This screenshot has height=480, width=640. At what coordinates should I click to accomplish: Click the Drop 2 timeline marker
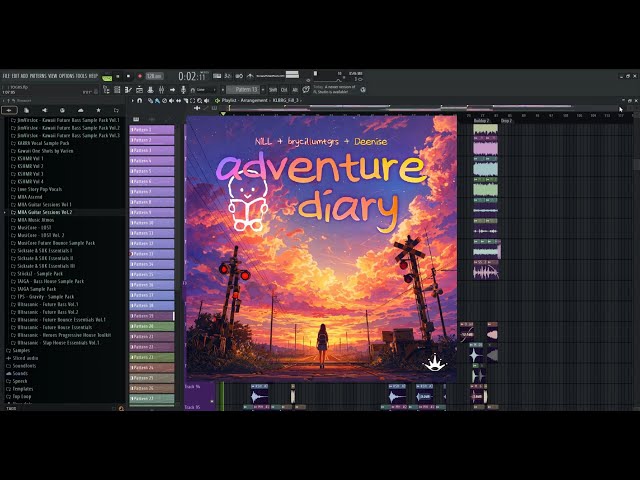tap(506, 121)
